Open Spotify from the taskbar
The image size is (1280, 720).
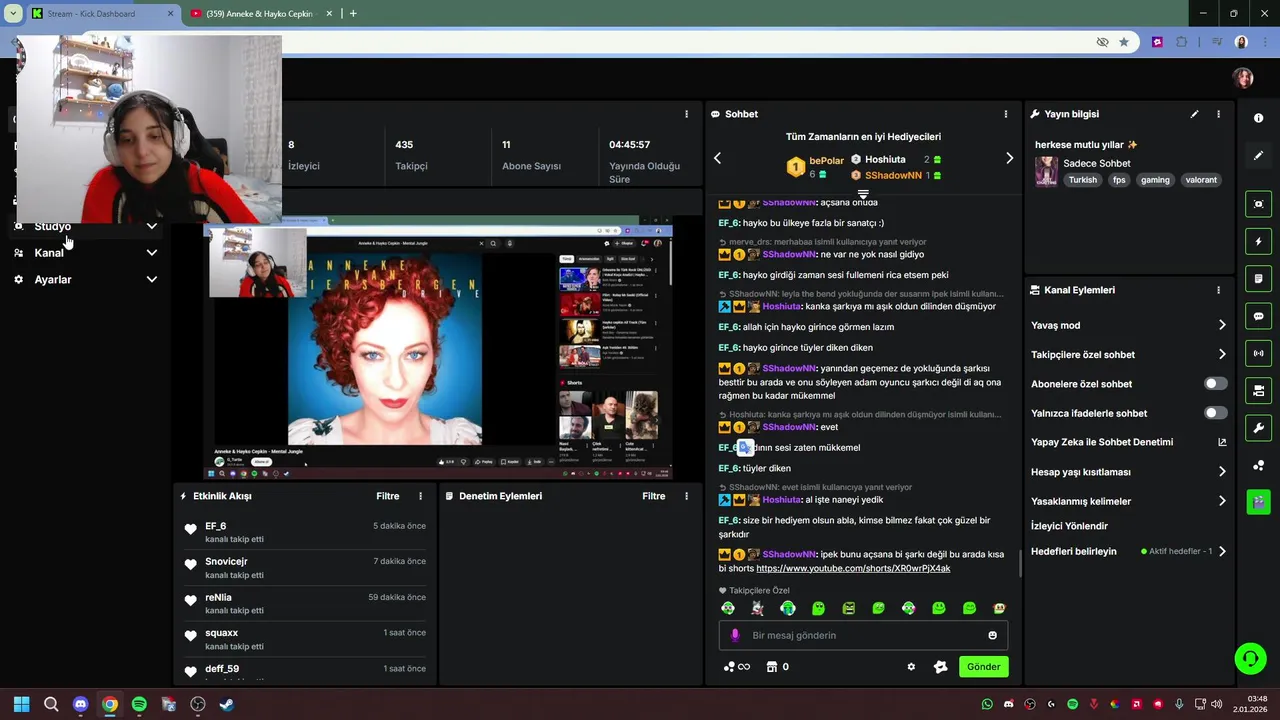[x=139, y=704]
